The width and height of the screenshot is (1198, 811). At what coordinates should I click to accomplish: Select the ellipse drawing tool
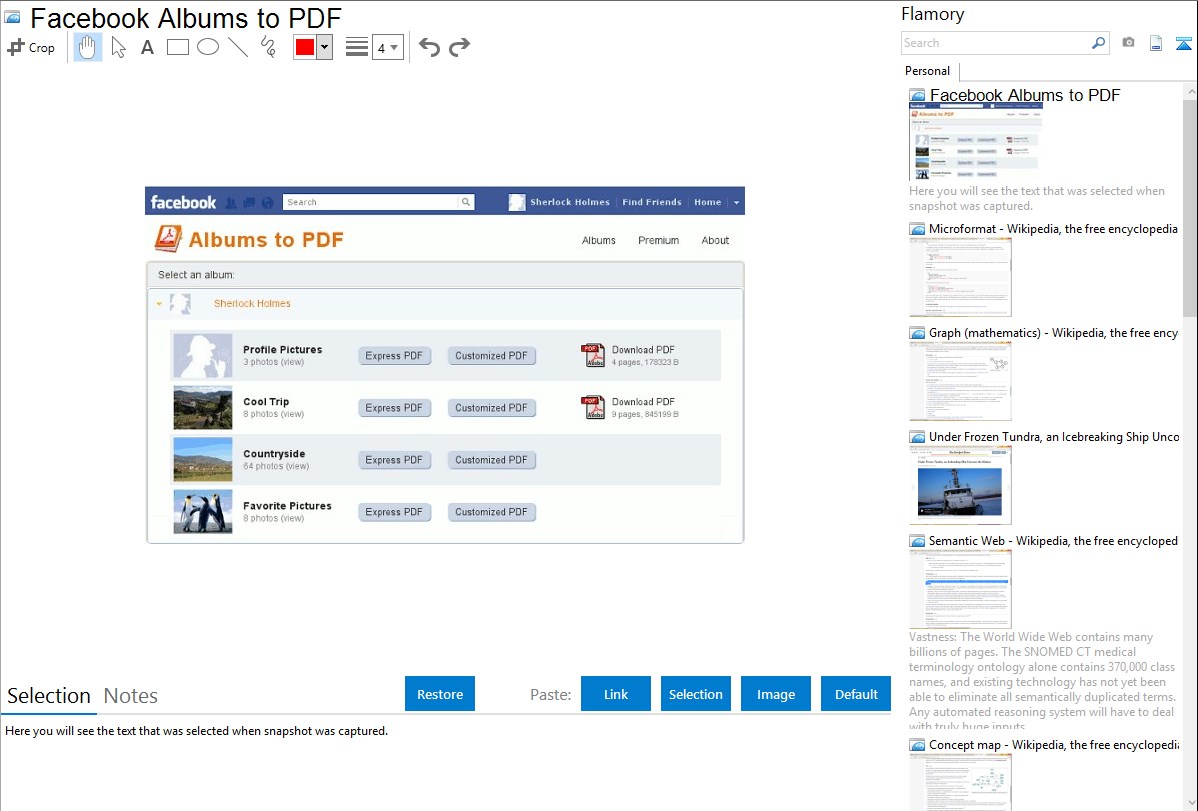click(x=208, y=47)
